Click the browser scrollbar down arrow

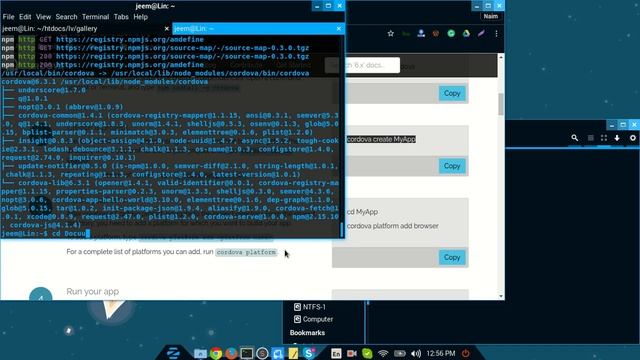(x=501, y=296)
